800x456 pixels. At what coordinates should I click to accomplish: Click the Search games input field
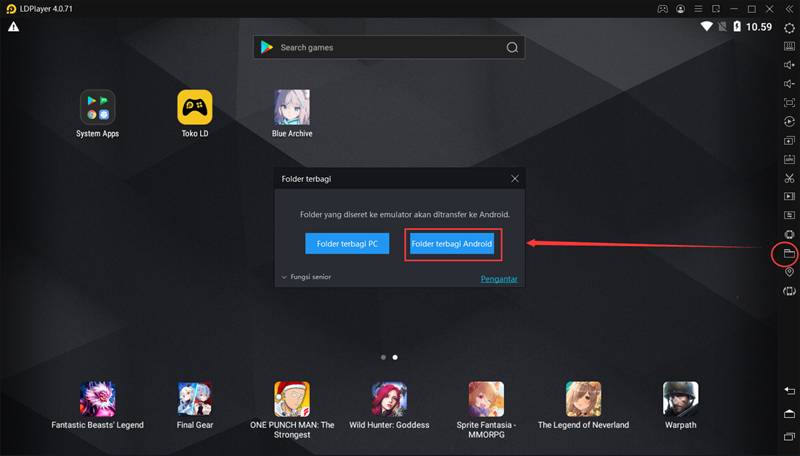(389, 47)
